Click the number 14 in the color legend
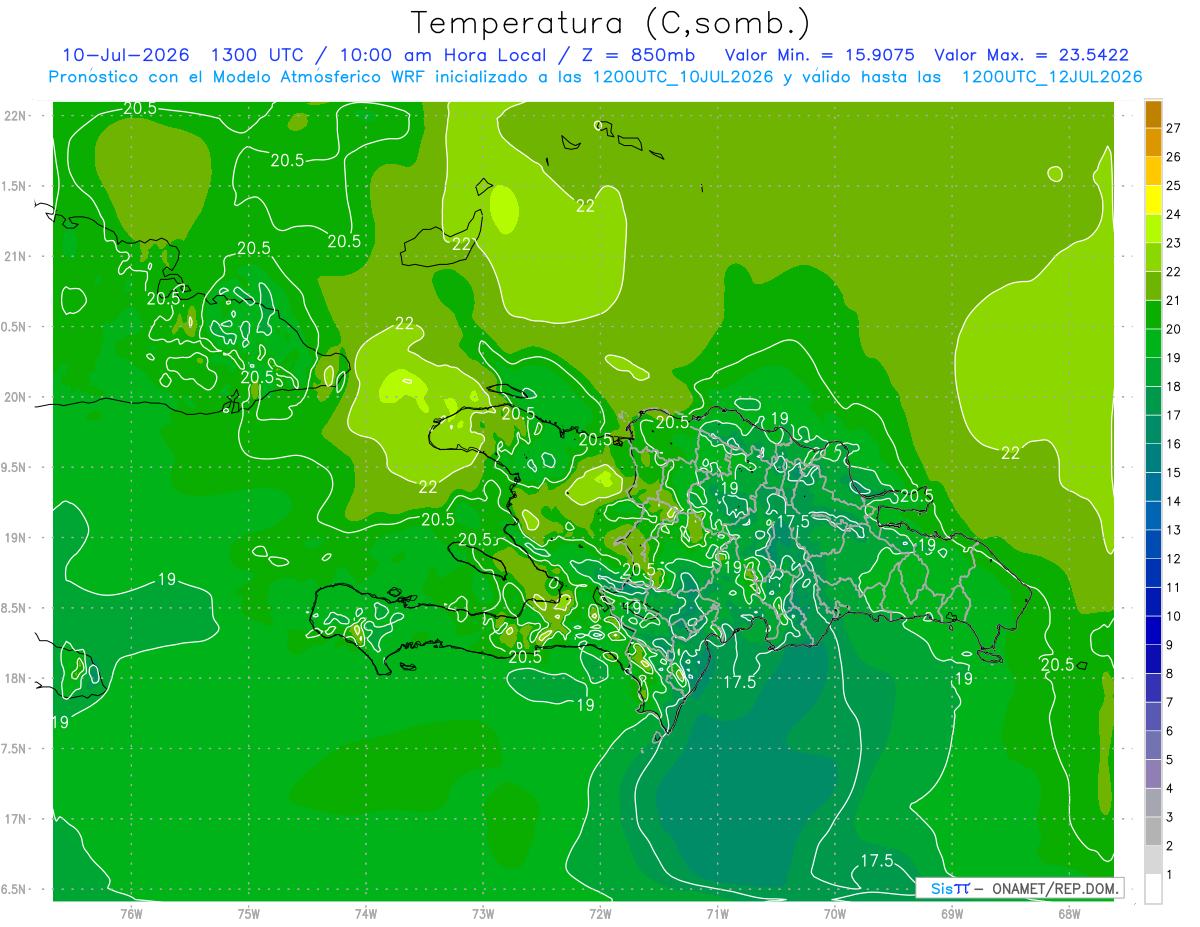 point(1174,501)
